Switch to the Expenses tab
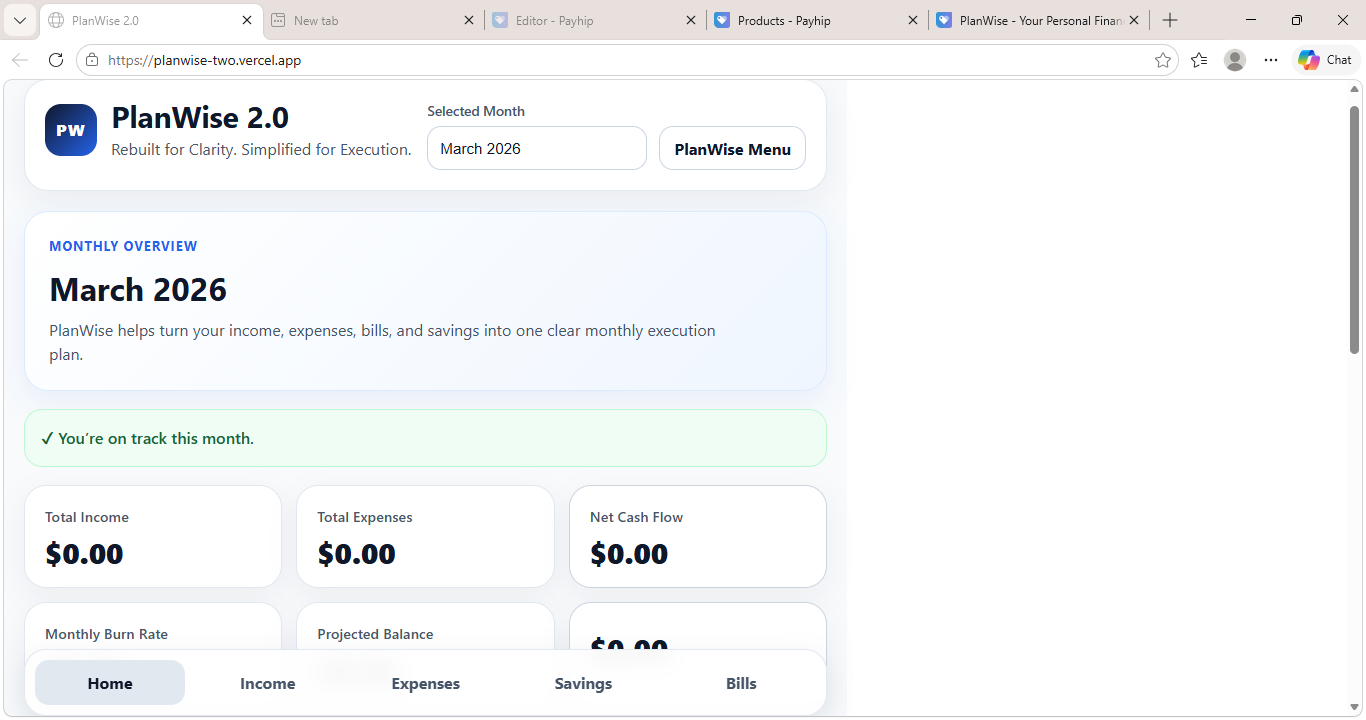 425,684
